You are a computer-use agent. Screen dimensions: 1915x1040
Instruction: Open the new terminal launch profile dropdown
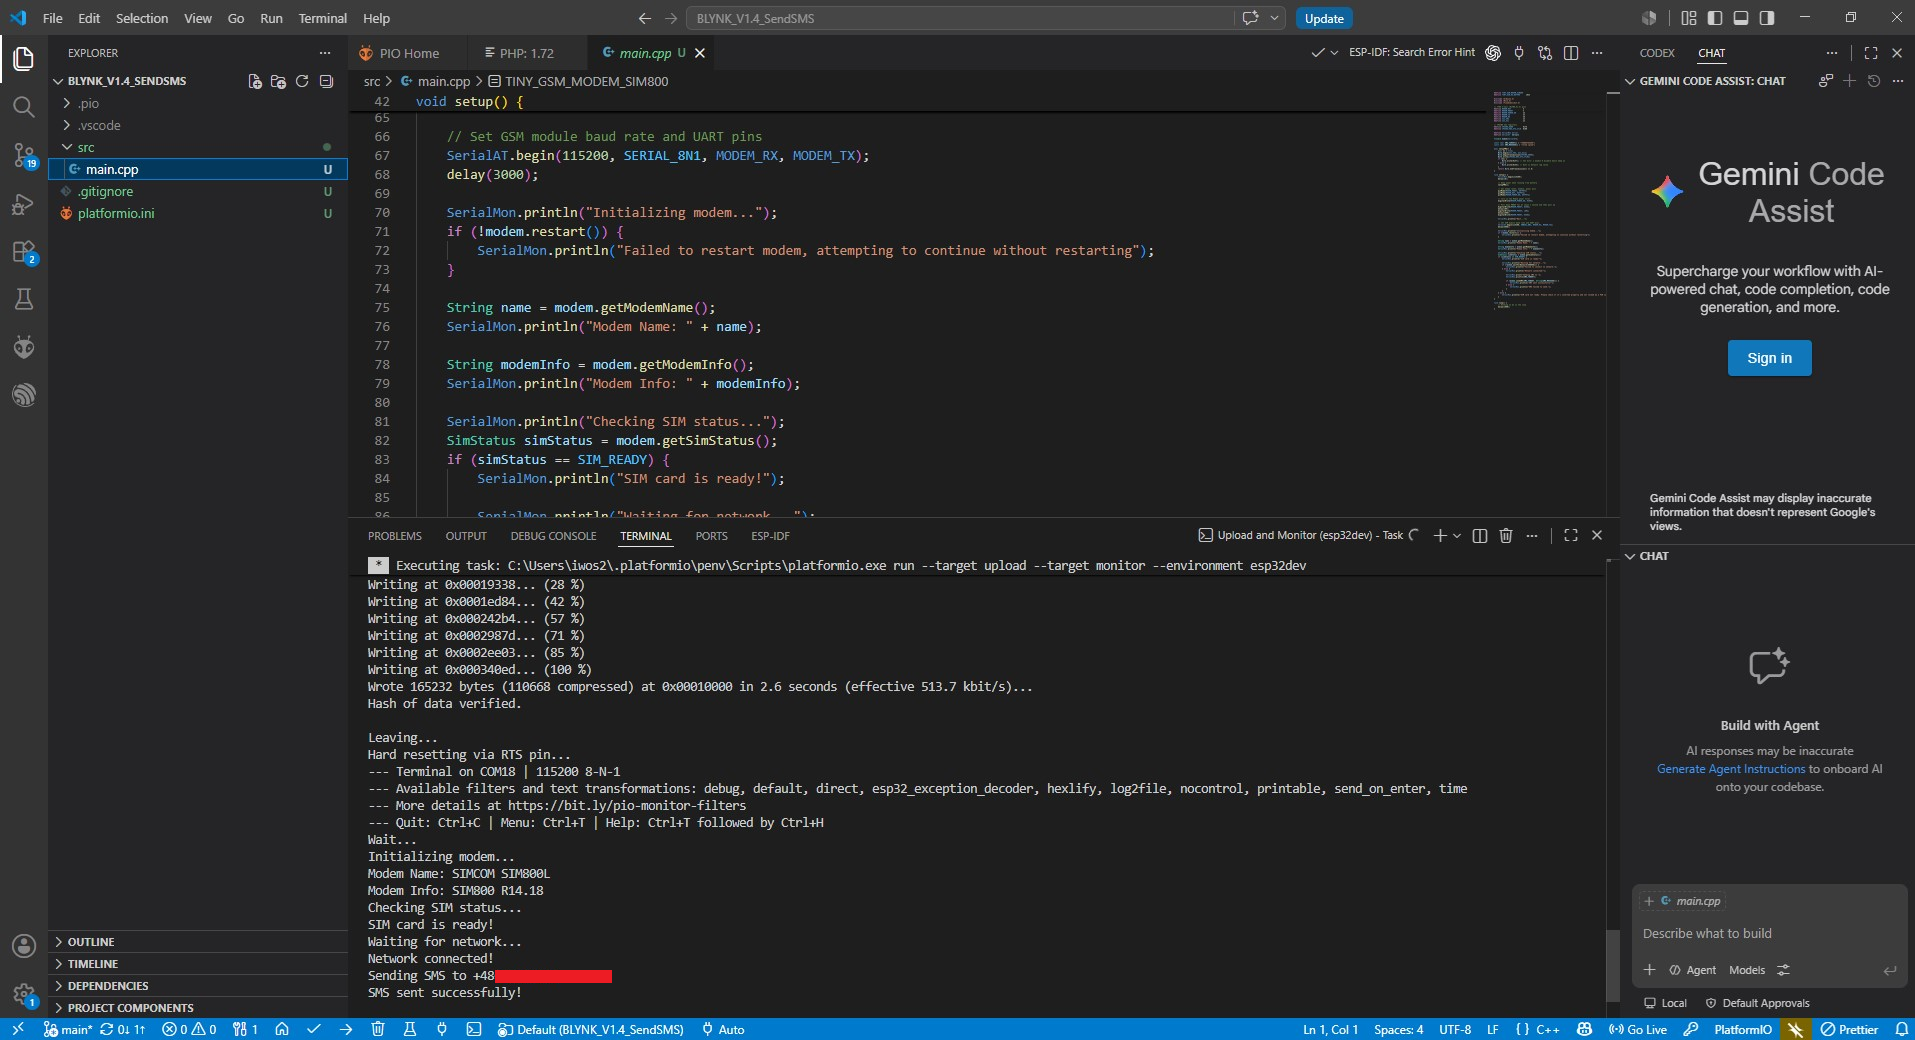1457,535
